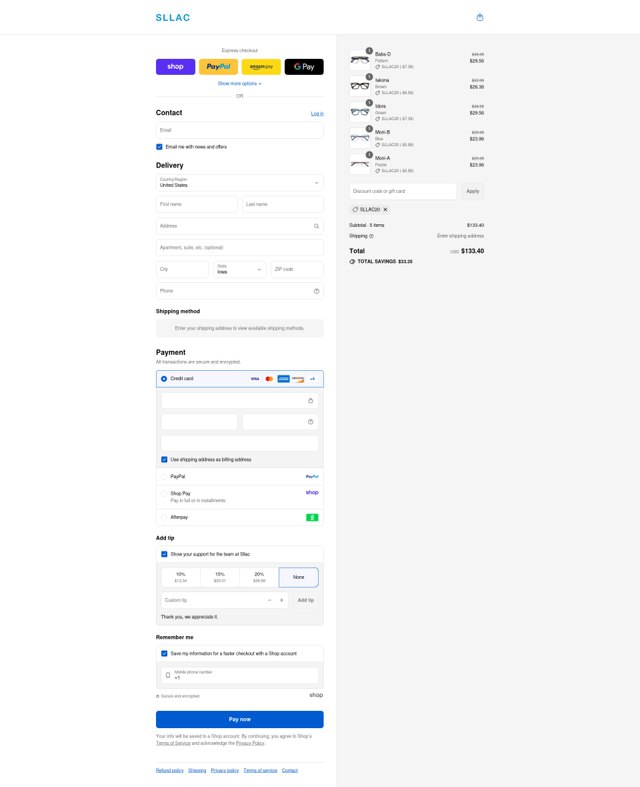Show additional card brands indicator
This screenshot has width=640, height=787.
[x=312, y=379]
